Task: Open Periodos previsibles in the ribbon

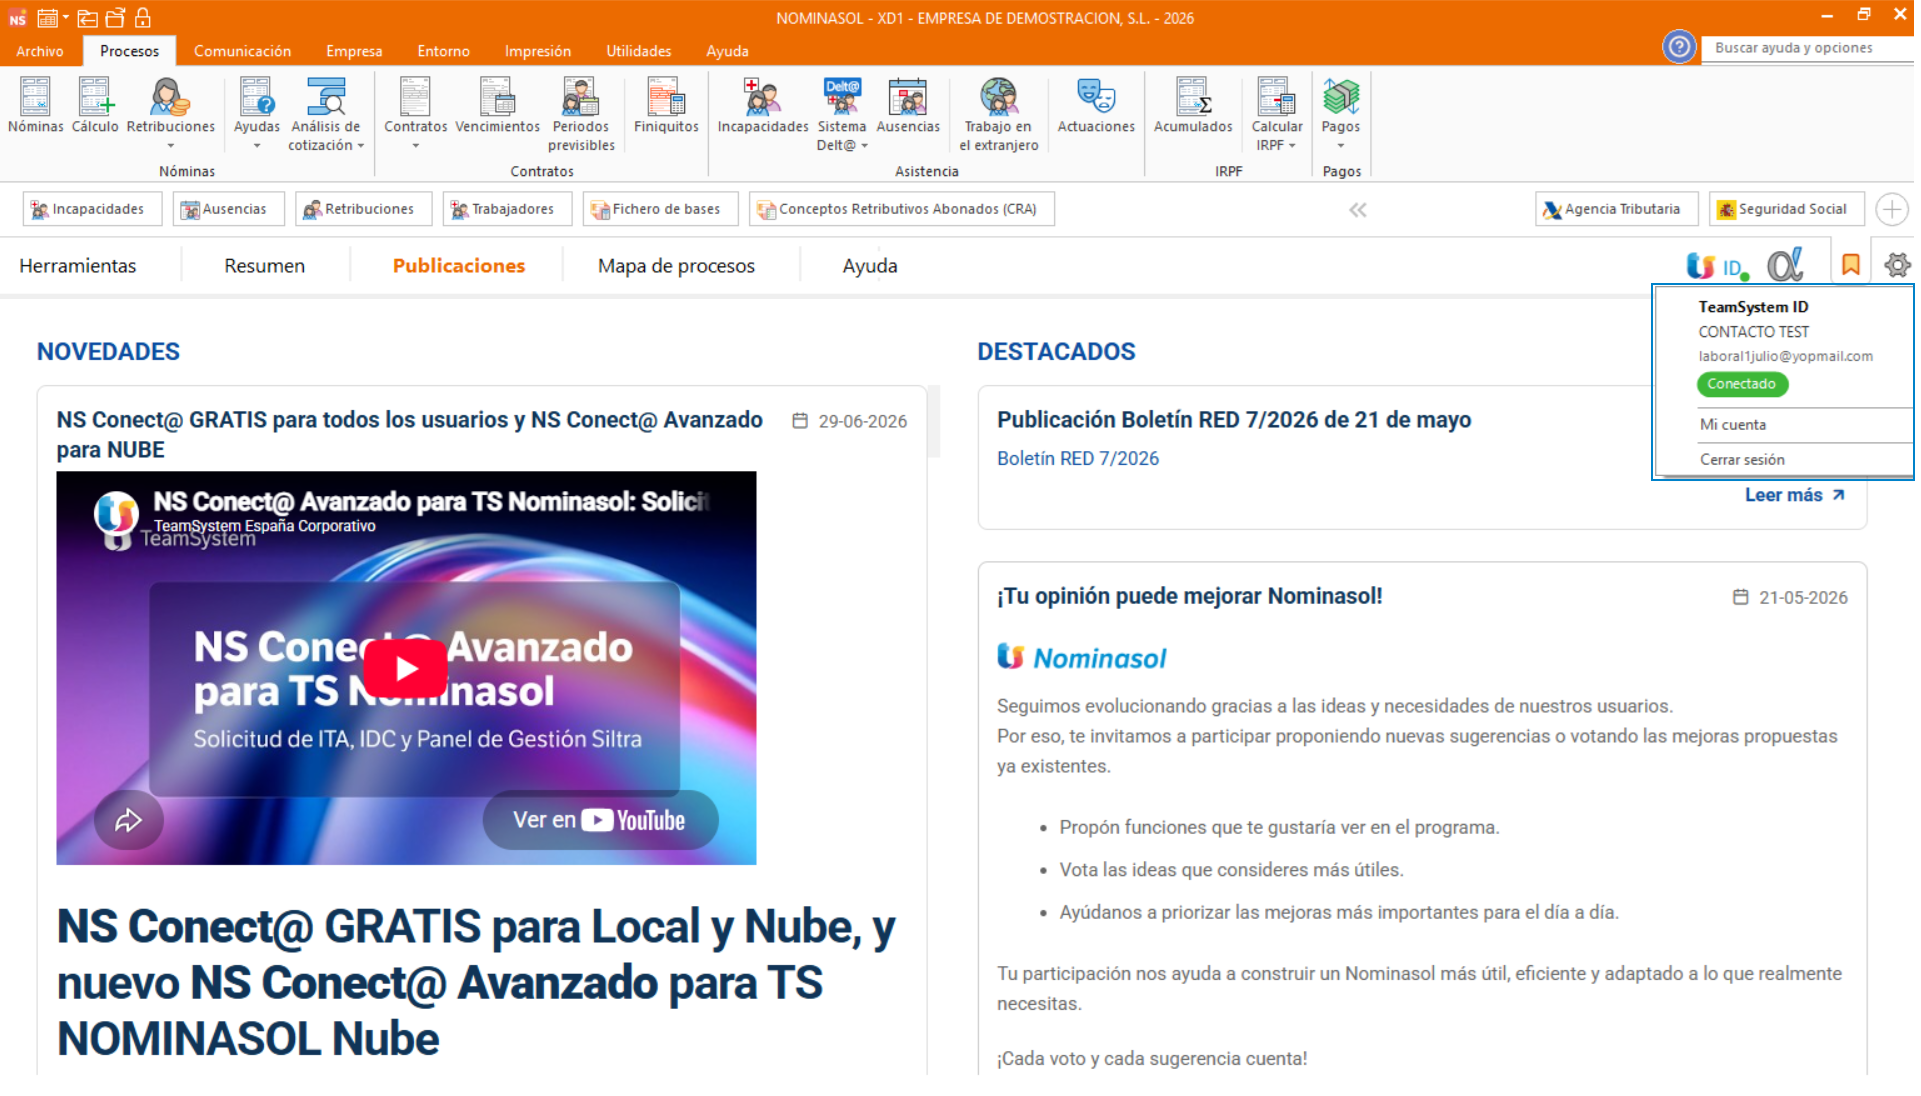Action: pyautogui.click(x=581, y=114)
